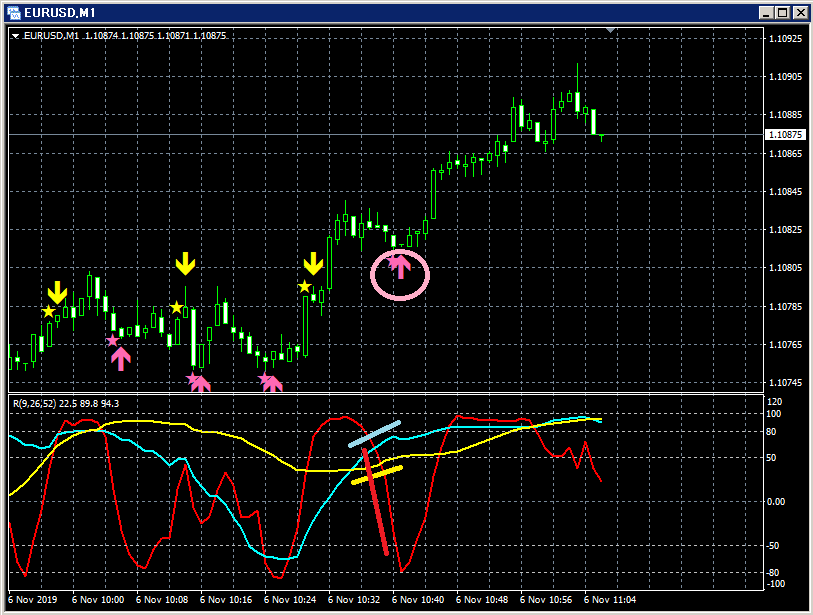
Task: Select the yellow down arrow near 10:12
Action: click(x=185, y=263)
